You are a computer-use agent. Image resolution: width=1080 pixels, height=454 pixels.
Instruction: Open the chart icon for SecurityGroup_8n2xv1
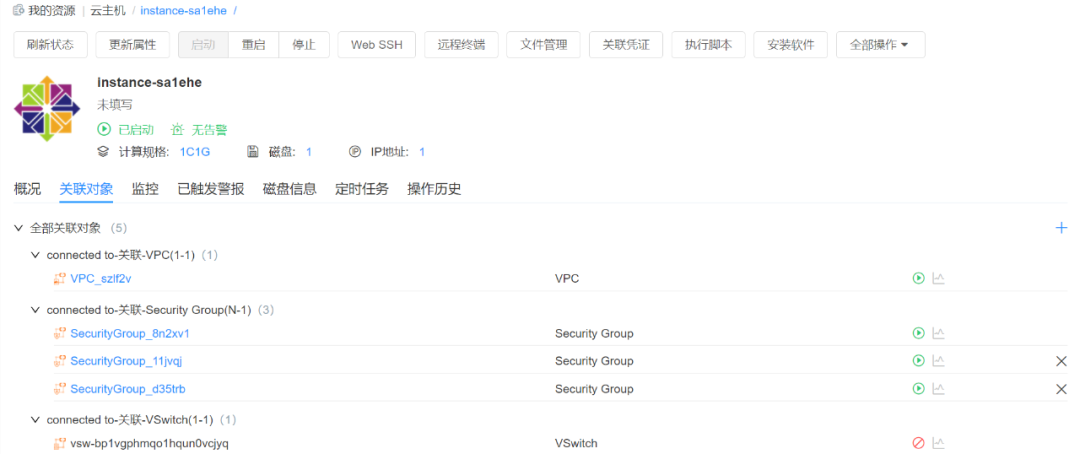938,333
